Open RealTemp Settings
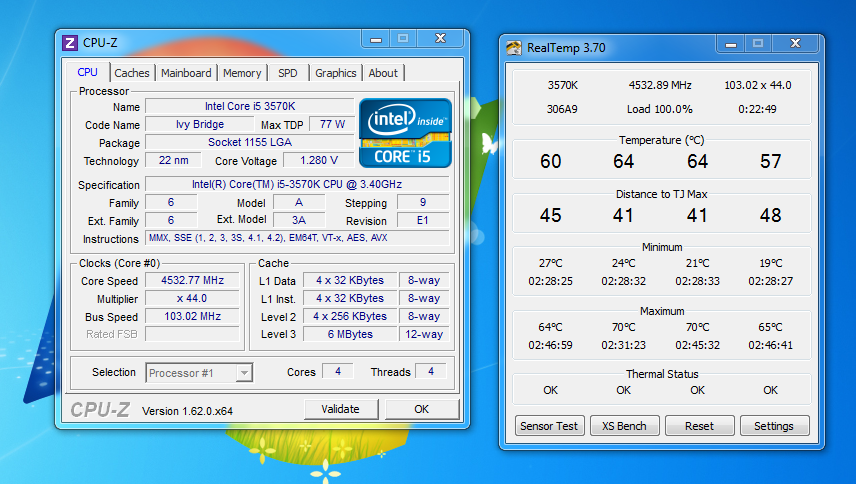Viewport: 856px width, 484px height. 774,426
